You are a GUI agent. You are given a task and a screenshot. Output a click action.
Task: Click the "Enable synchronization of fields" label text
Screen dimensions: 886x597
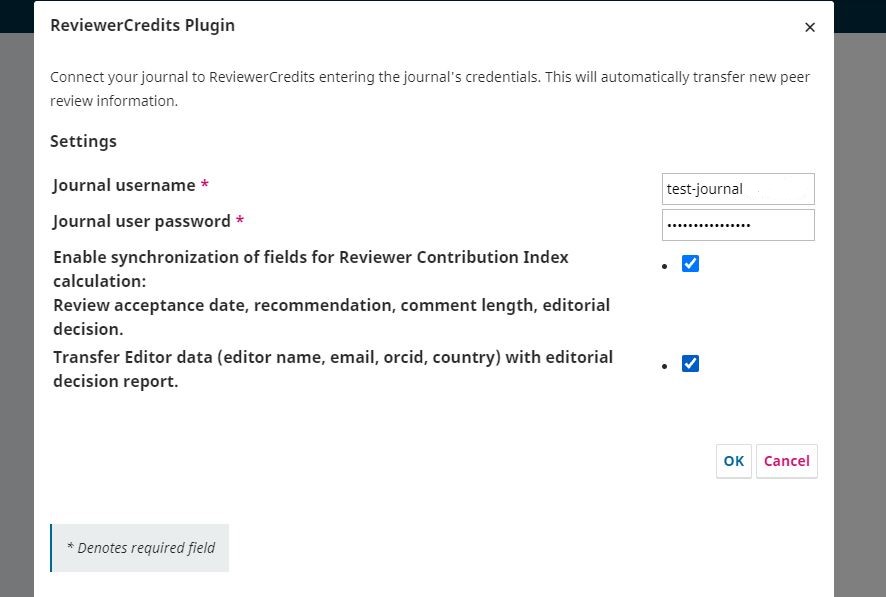pos(310,258)
